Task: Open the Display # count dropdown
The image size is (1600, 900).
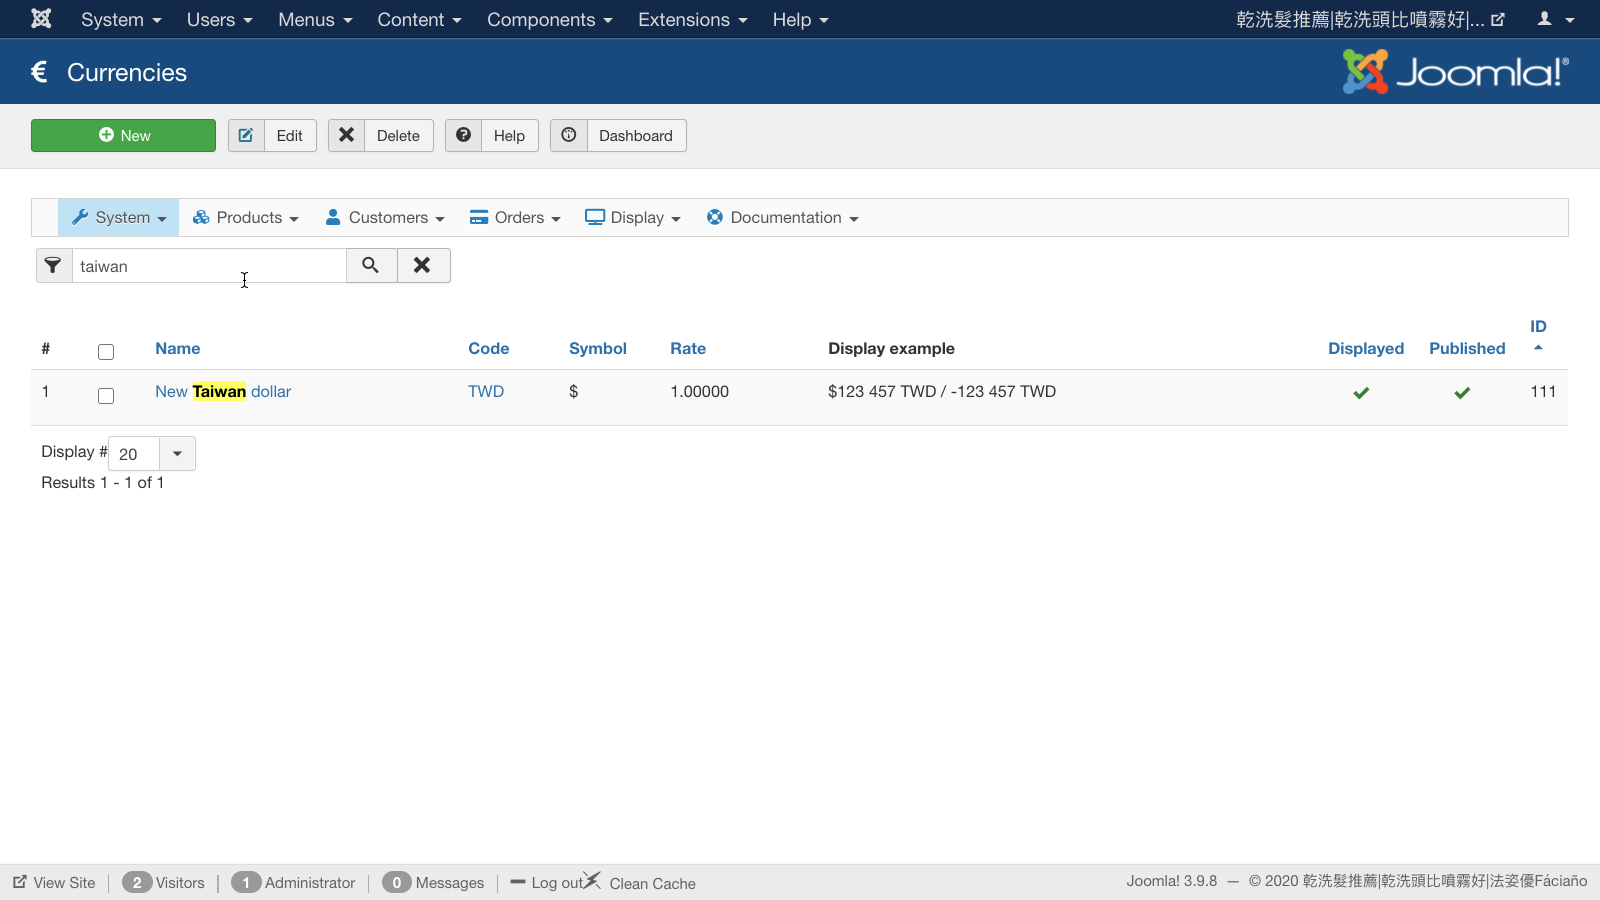Action: pyautogui.click(x=152, y=454)
